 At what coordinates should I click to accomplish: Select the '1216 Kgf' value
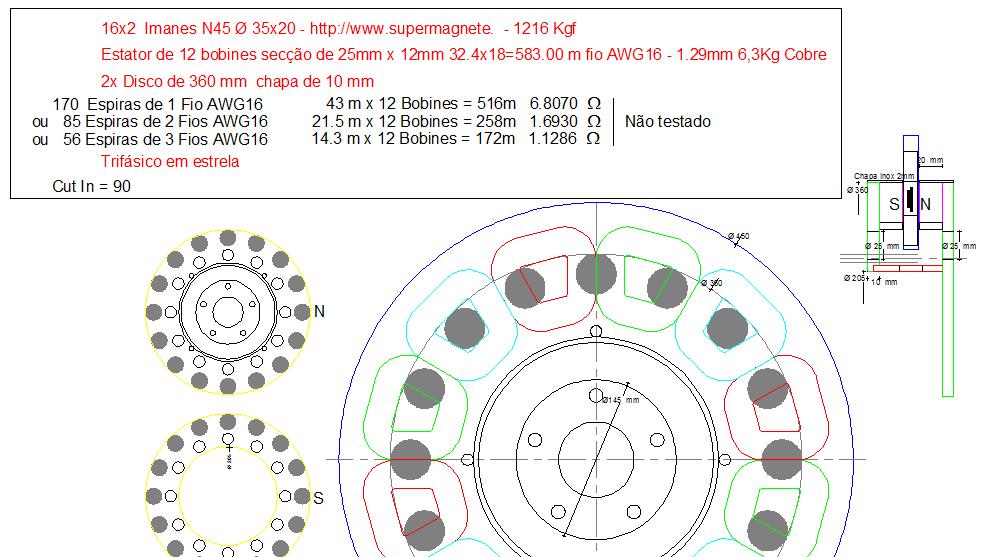coord(544,29)
